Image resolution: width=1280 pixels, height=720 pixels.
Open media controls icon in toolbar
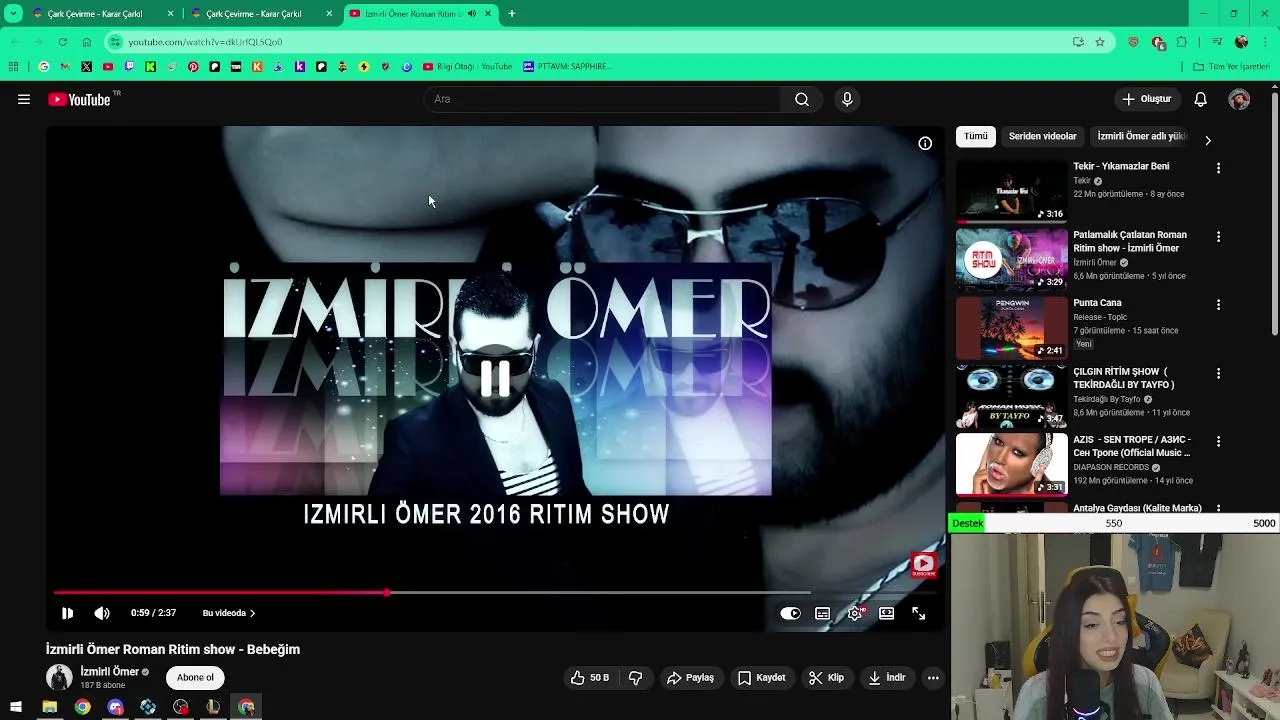click(x=1216, y=42)
